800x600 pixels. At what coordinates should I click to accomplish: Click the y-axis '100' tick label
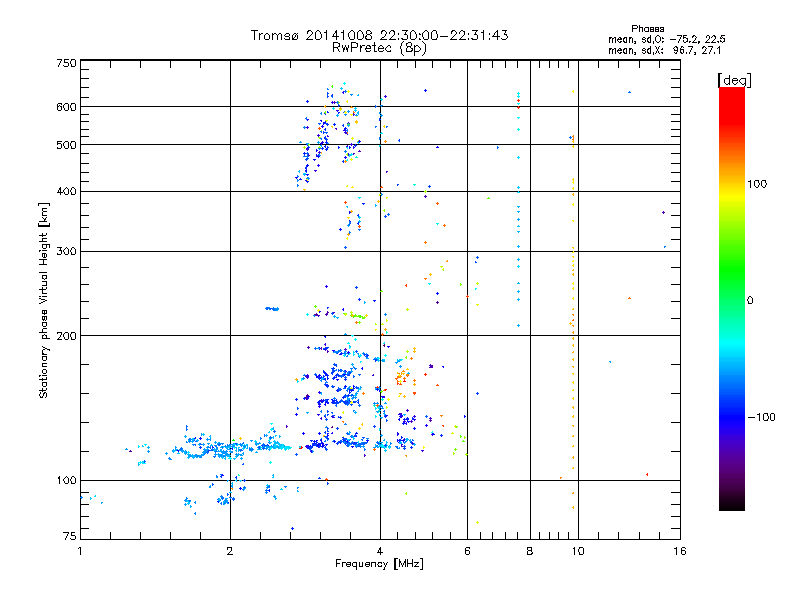(66, 481)
